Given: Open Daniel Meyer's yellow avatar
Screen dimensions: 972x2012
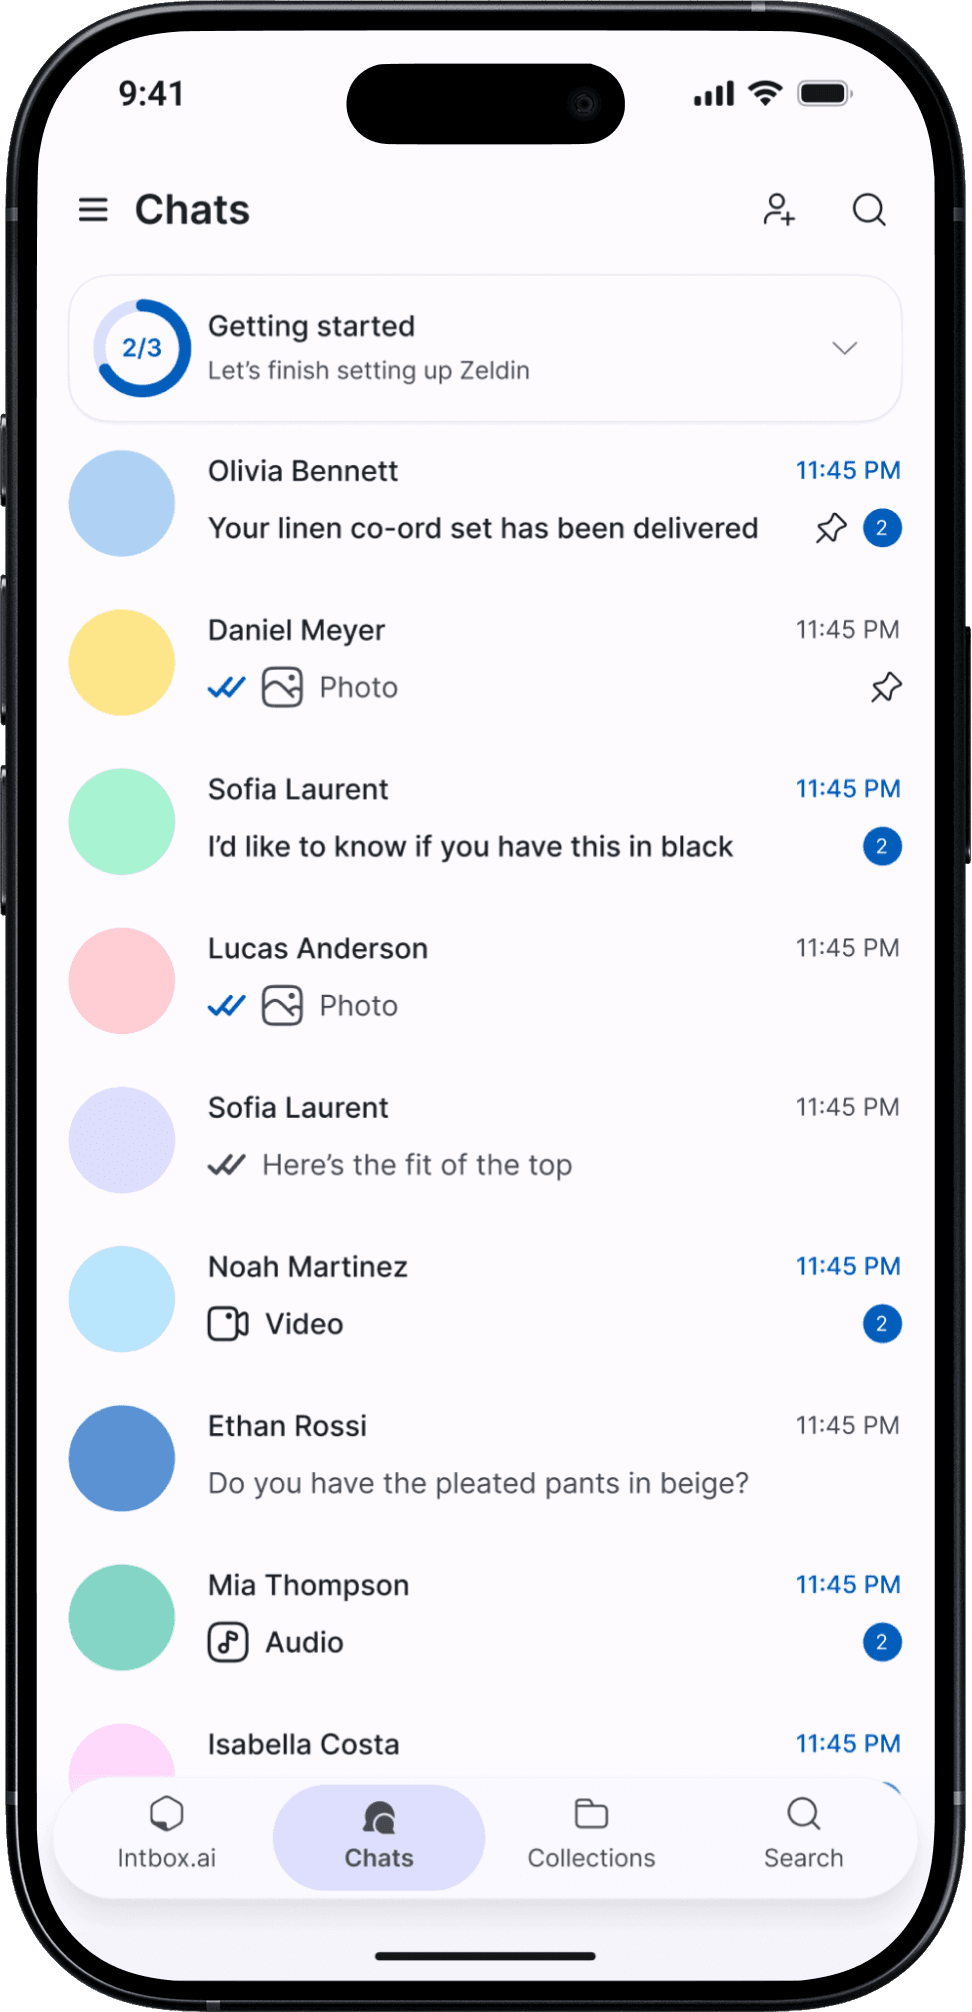Looking at the screenshot, I should point(122,662).
